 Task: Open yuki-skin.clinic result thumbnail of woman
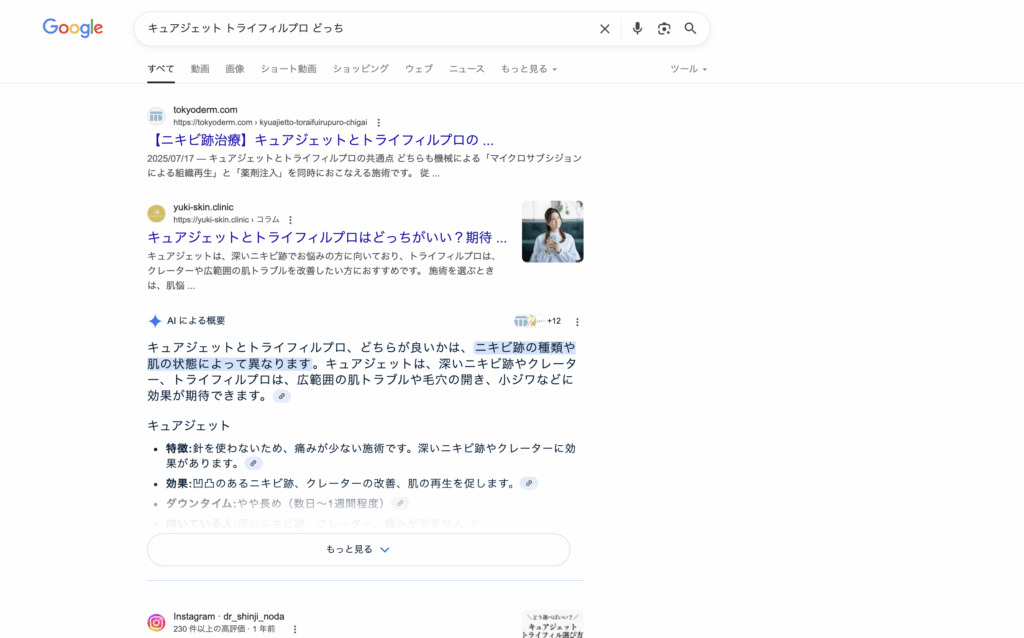pos(552,232)
